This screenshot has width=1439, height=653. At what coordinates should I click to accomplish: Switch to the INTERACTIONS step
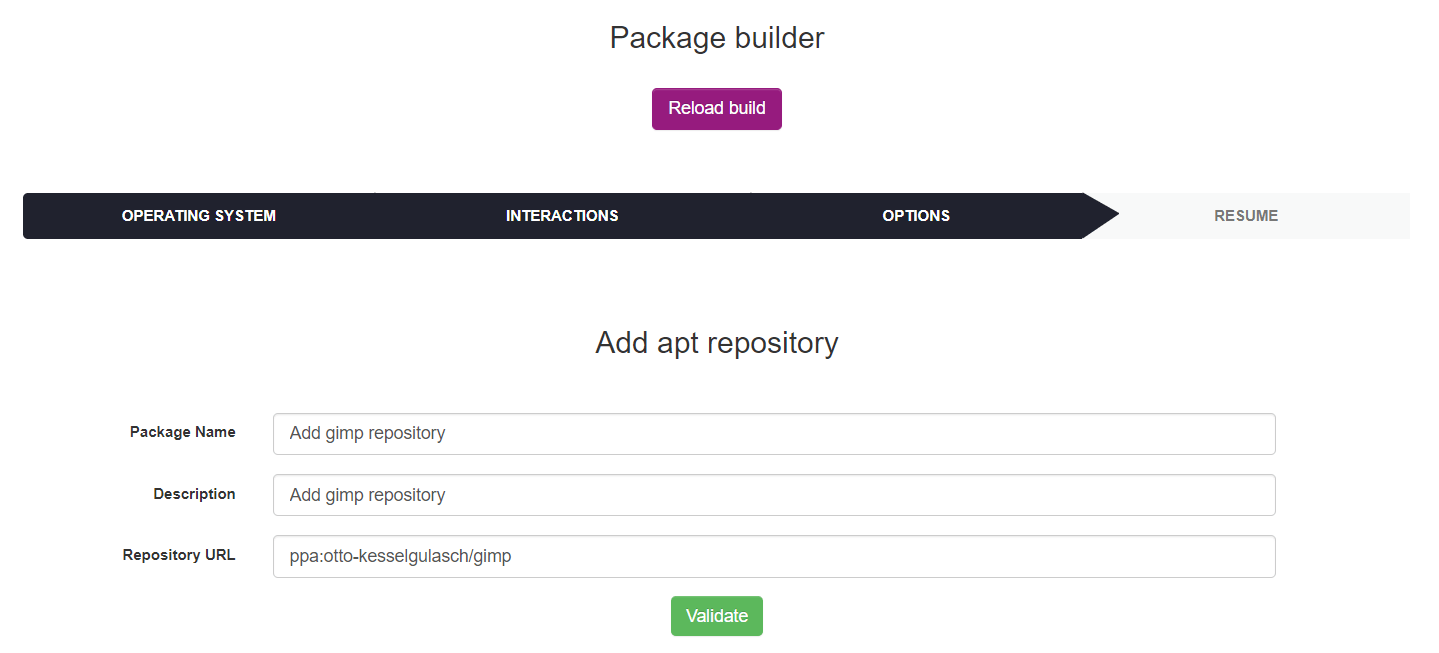coord(561,215)
